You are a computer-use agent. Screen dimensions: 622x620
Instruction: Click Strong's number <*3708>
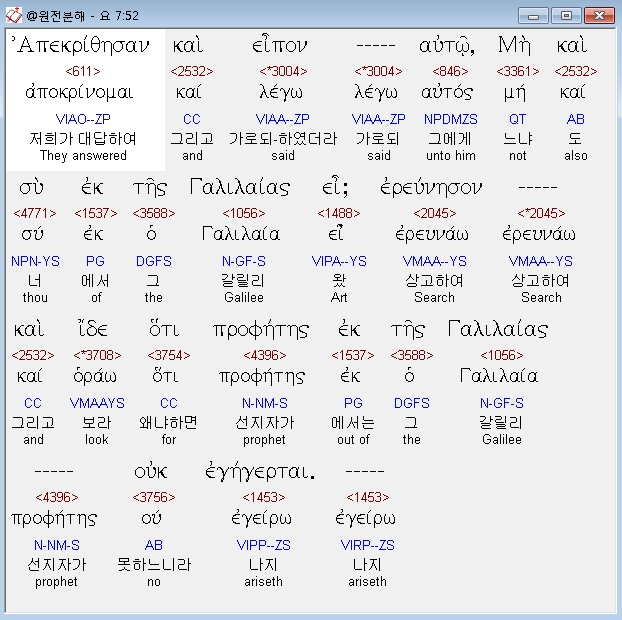(x=97, y=355)
